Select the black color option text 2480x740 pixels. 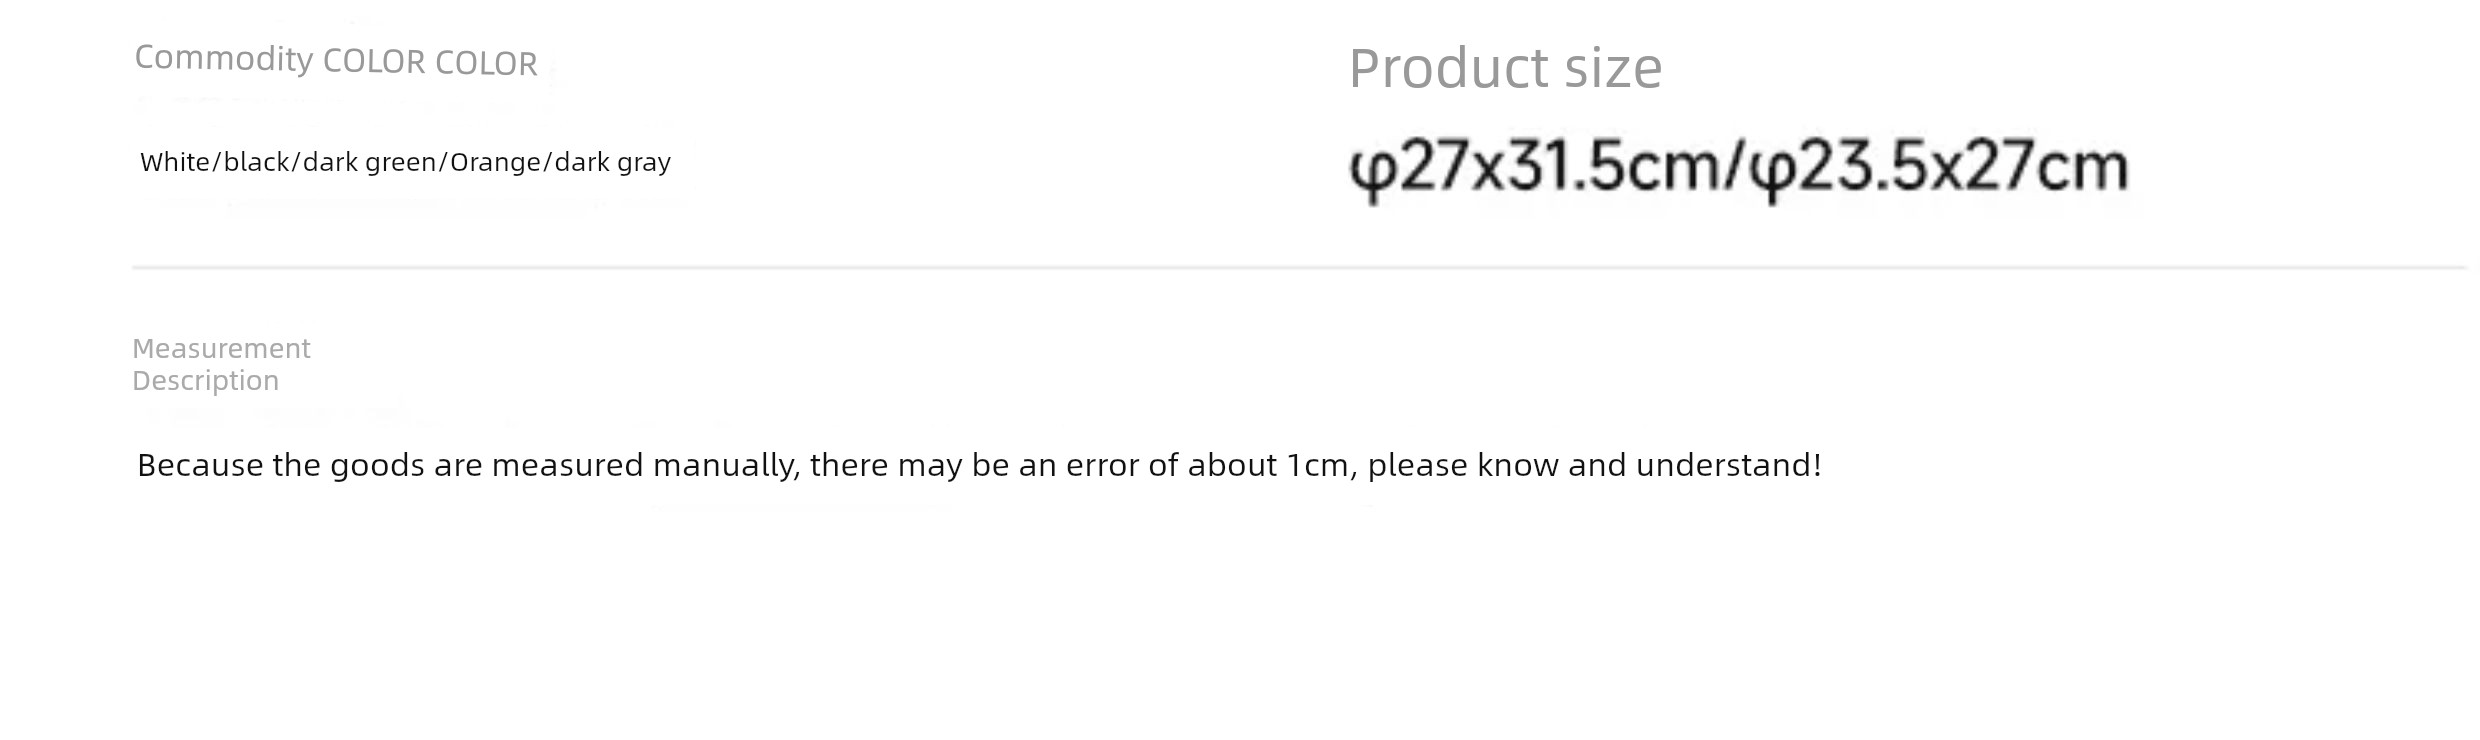pyautogui.click(x=256, y=162)
